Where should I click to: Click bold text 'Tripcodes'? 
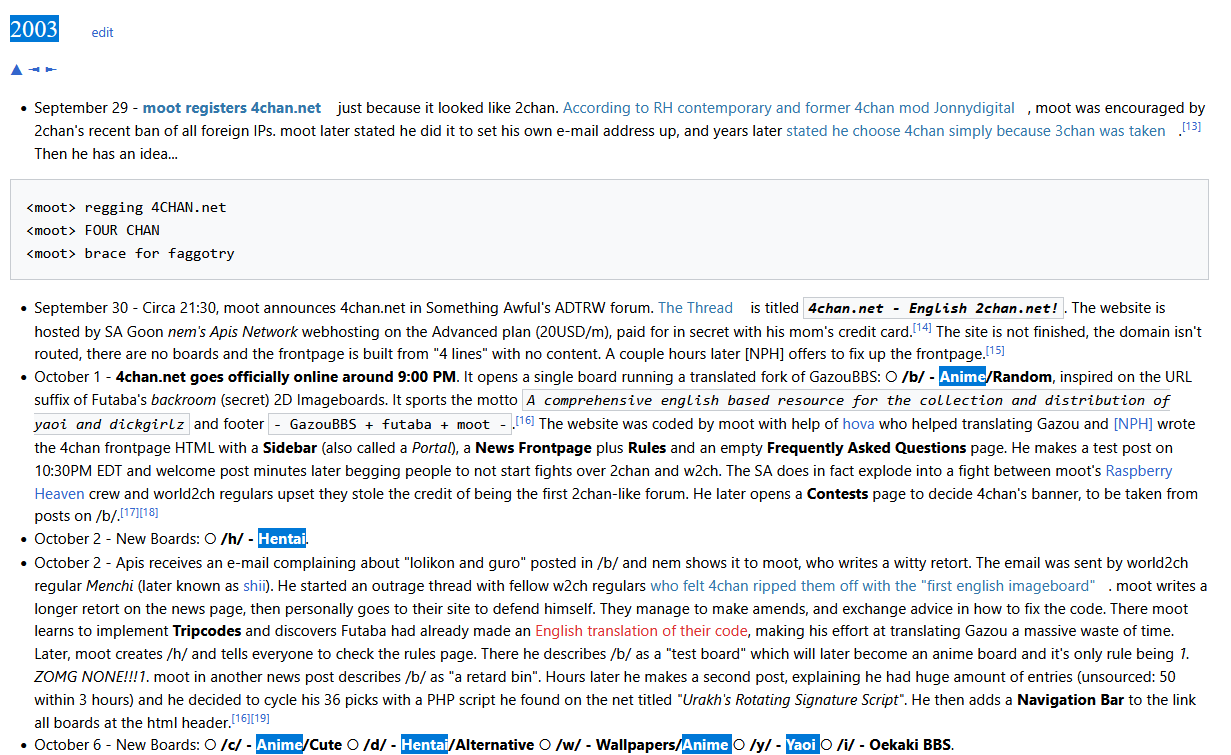point(207,632)
